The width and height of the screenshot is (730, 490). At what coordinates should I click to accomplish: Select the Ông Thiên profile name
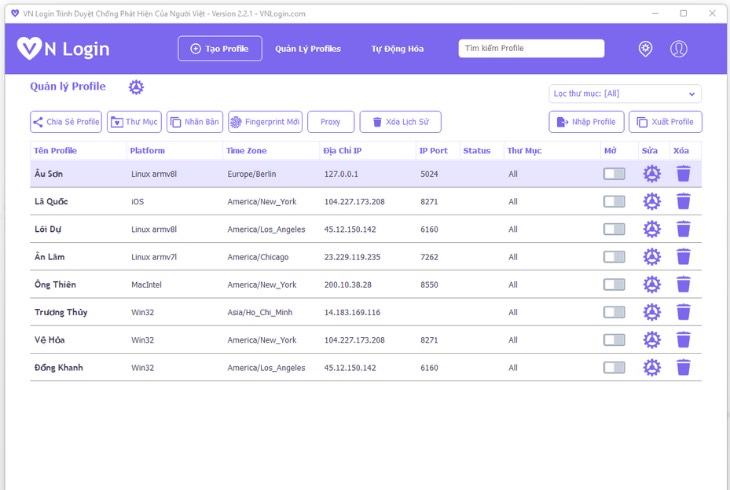tap(55, 285)
